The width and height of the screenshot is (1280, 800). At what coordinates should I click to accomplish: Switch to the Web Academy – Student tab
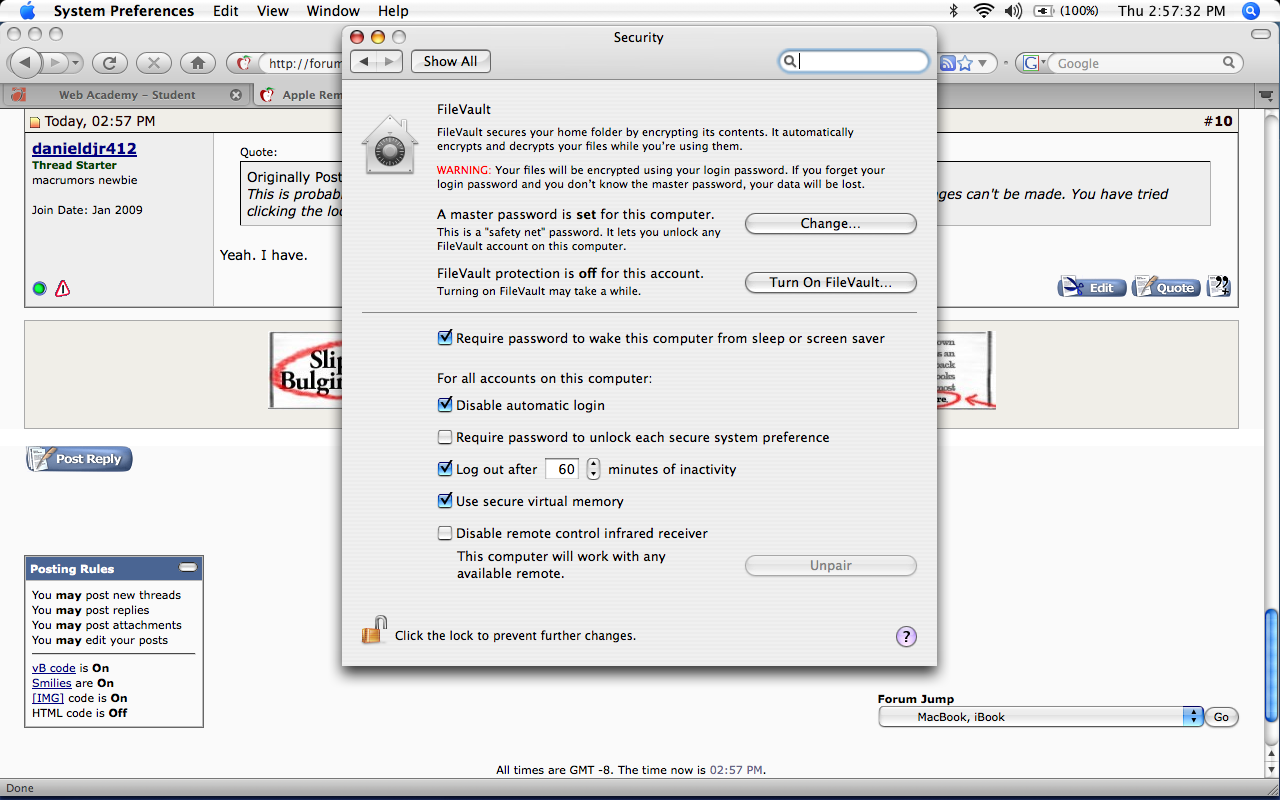[x=127, y=95]
